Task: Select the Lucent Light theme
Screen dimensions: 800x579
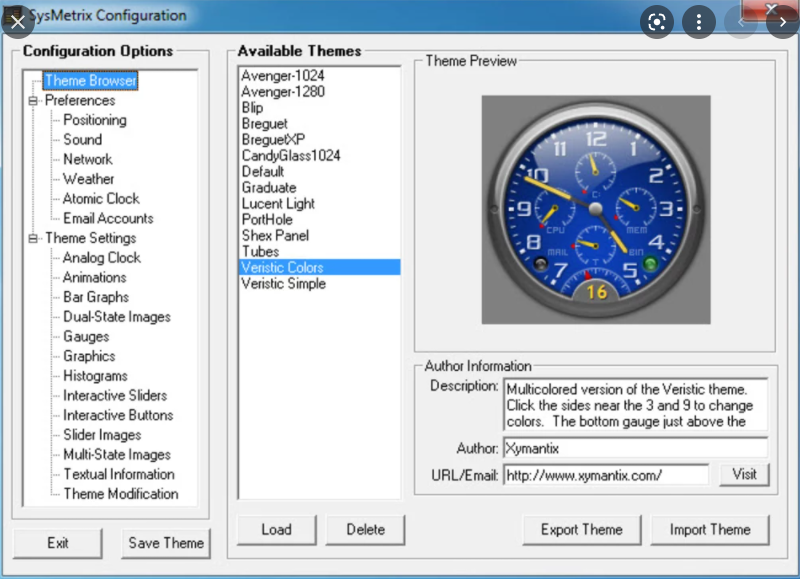Action: pyautogui.click(x=319, y=204)
